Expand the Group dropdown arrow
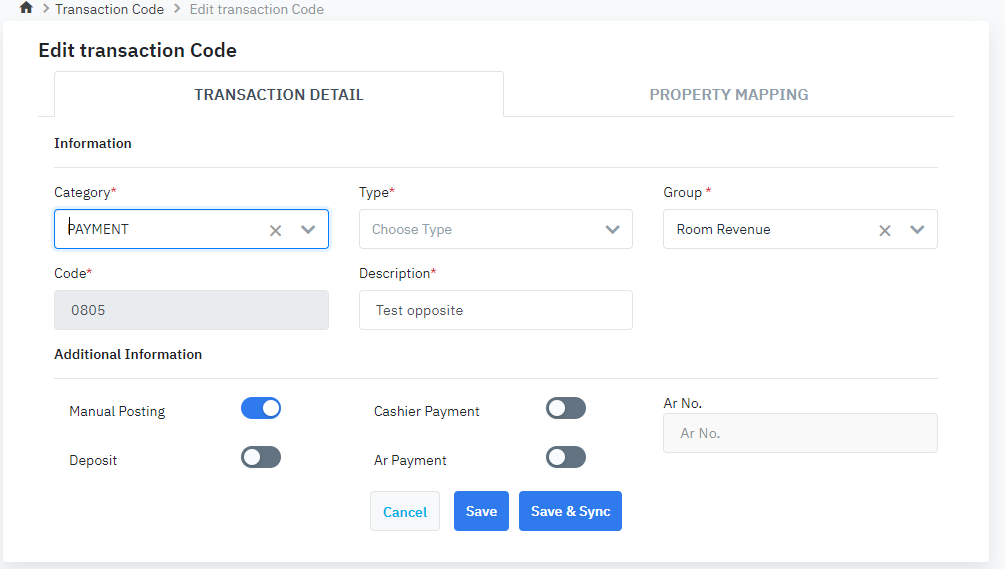The width and height of the screenshot is (1005, 569). click(917, 229)
